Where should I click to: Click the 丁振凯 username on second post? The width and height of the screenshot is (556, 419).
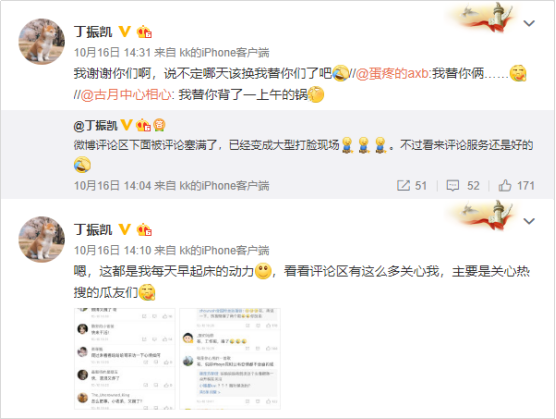click(x=93, y=230)
